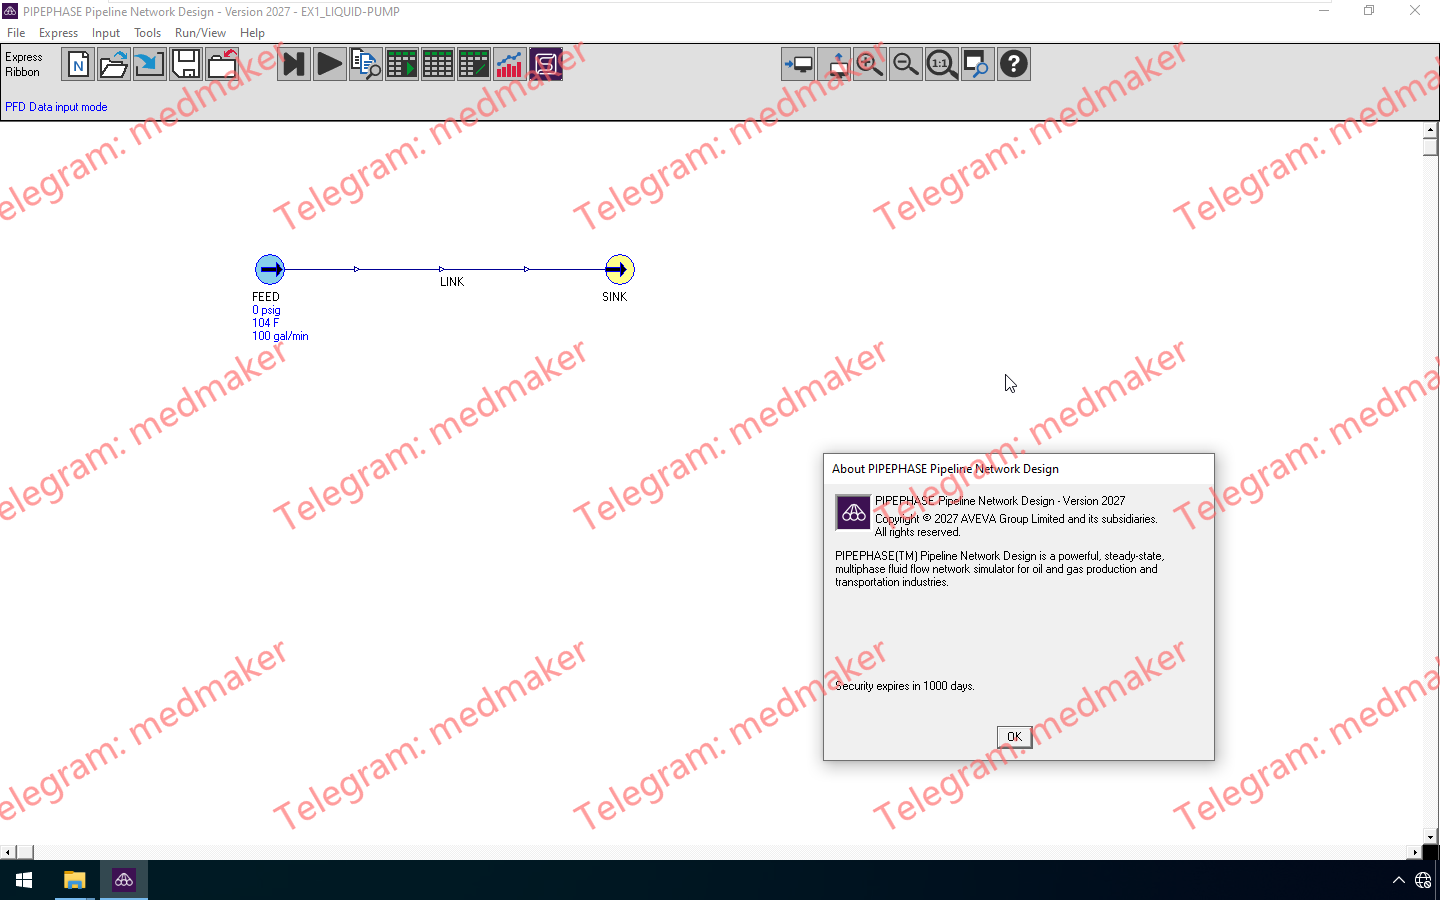Reset zoom with the 1:1 magnifier icon
Image resolution: width=1440 pixels, height=900 pixels.
click(942, 65)
